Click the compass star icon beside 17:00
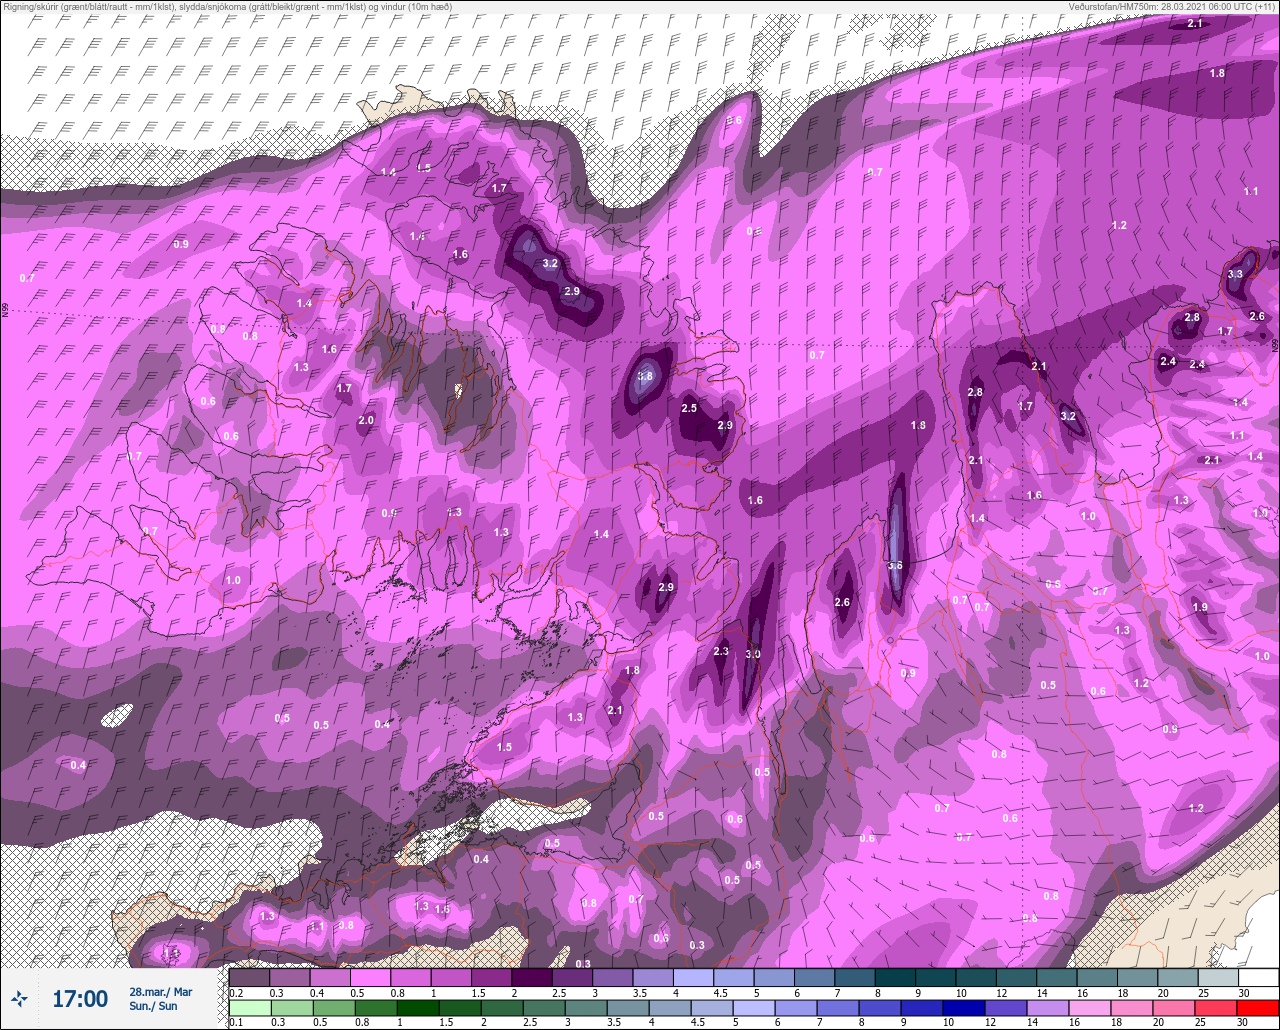Image resolution: width=1280 pixels, height=1030 pixels. (x=19, y=998)
